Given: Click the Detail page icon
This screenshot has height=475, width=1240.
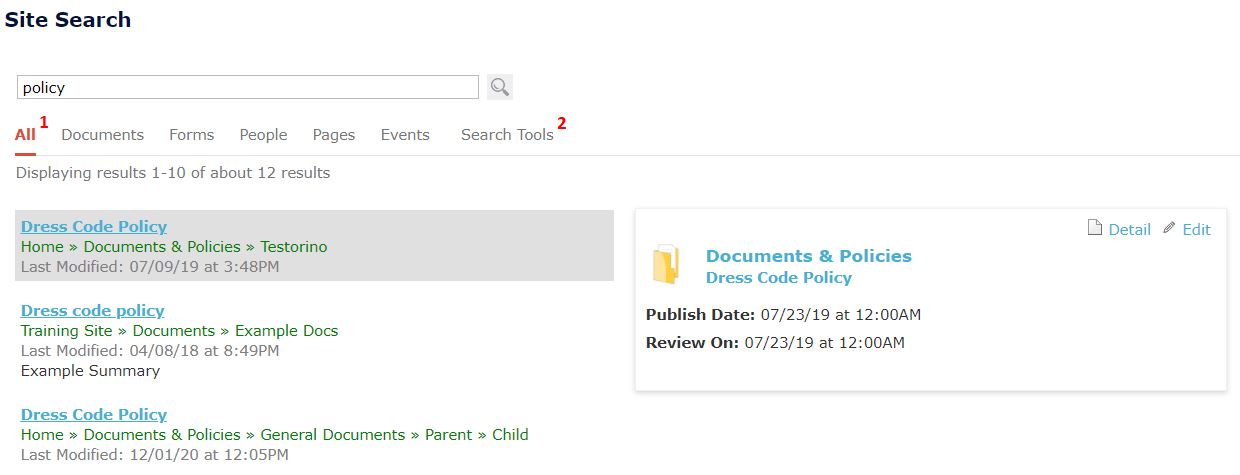Looking at the screenshot, I should coord(1094,229).
